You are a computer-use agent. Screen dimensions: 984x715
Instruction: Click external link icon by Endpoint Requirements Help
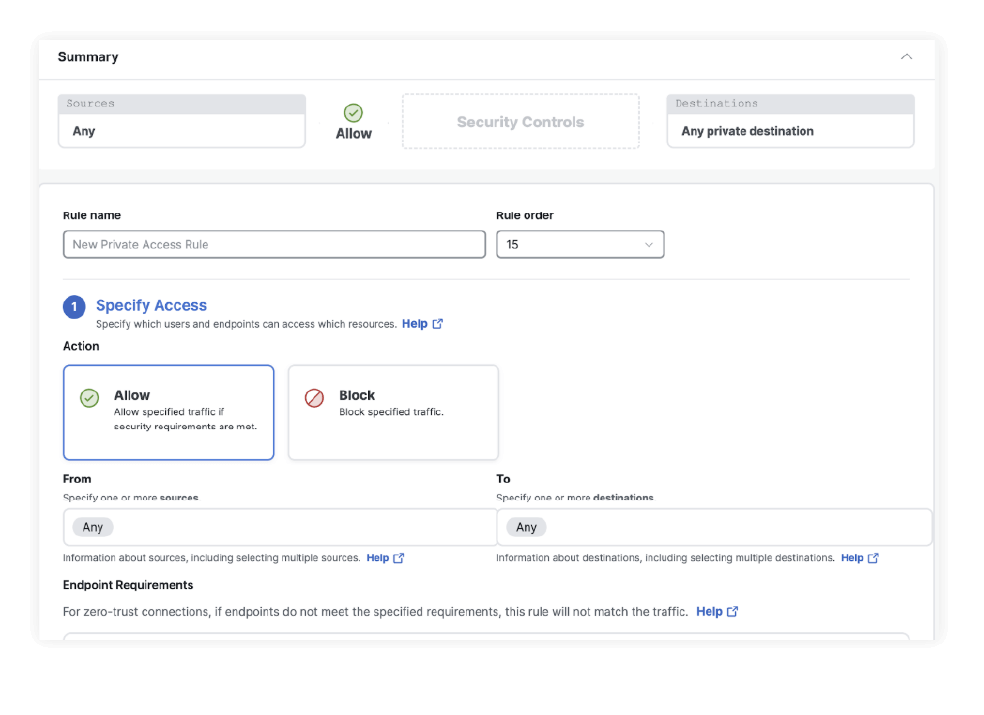pyautogui.click(x=733, y=611)
